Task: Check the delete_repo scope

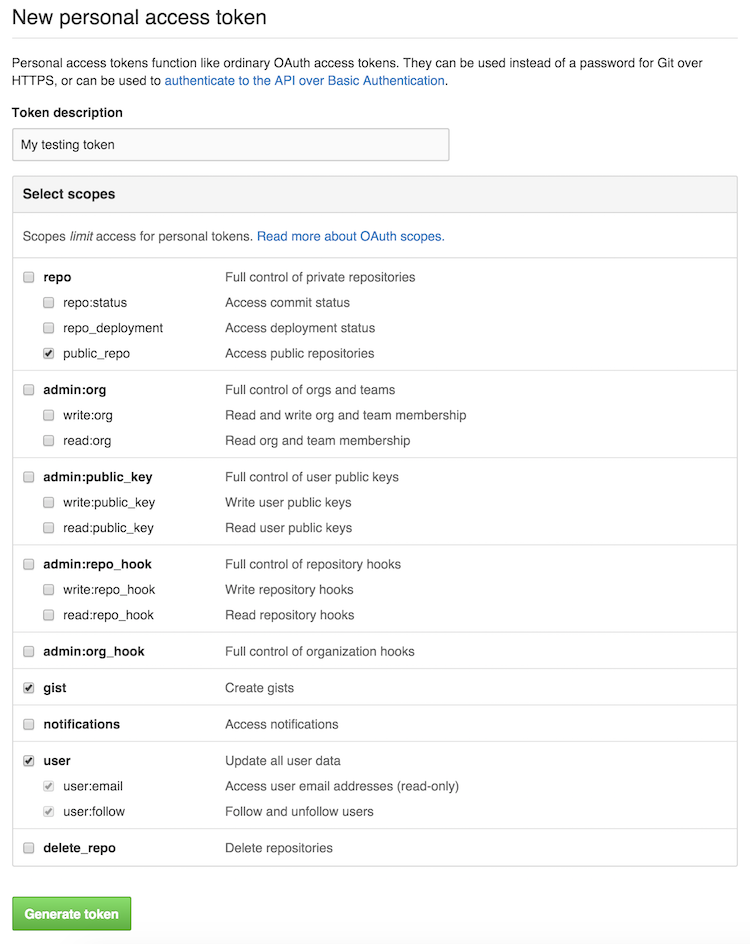Action: click(x=29, y=848)
